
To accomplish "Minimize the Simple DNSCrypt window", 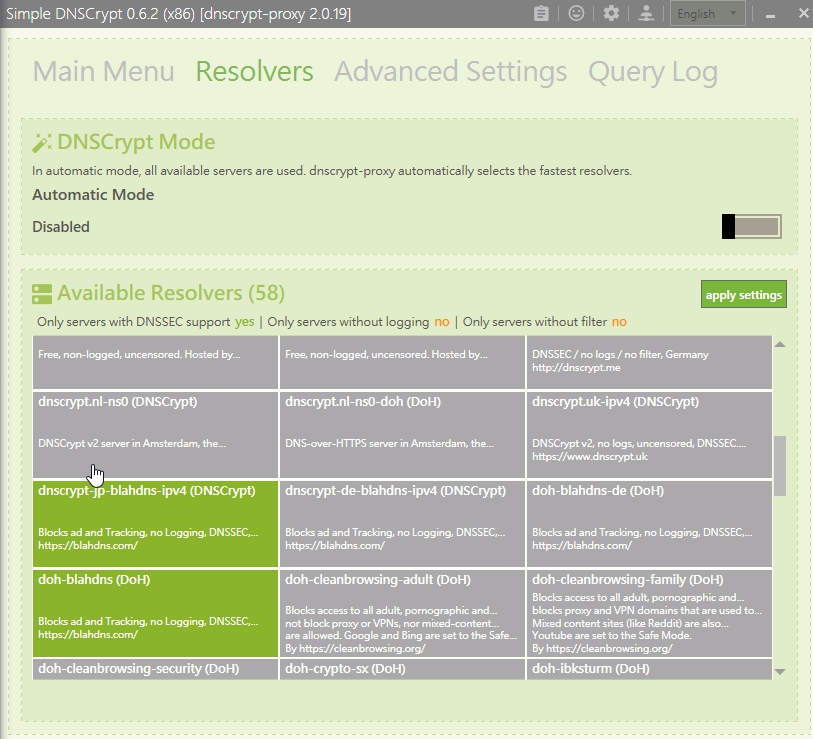I will coord(770,15).
